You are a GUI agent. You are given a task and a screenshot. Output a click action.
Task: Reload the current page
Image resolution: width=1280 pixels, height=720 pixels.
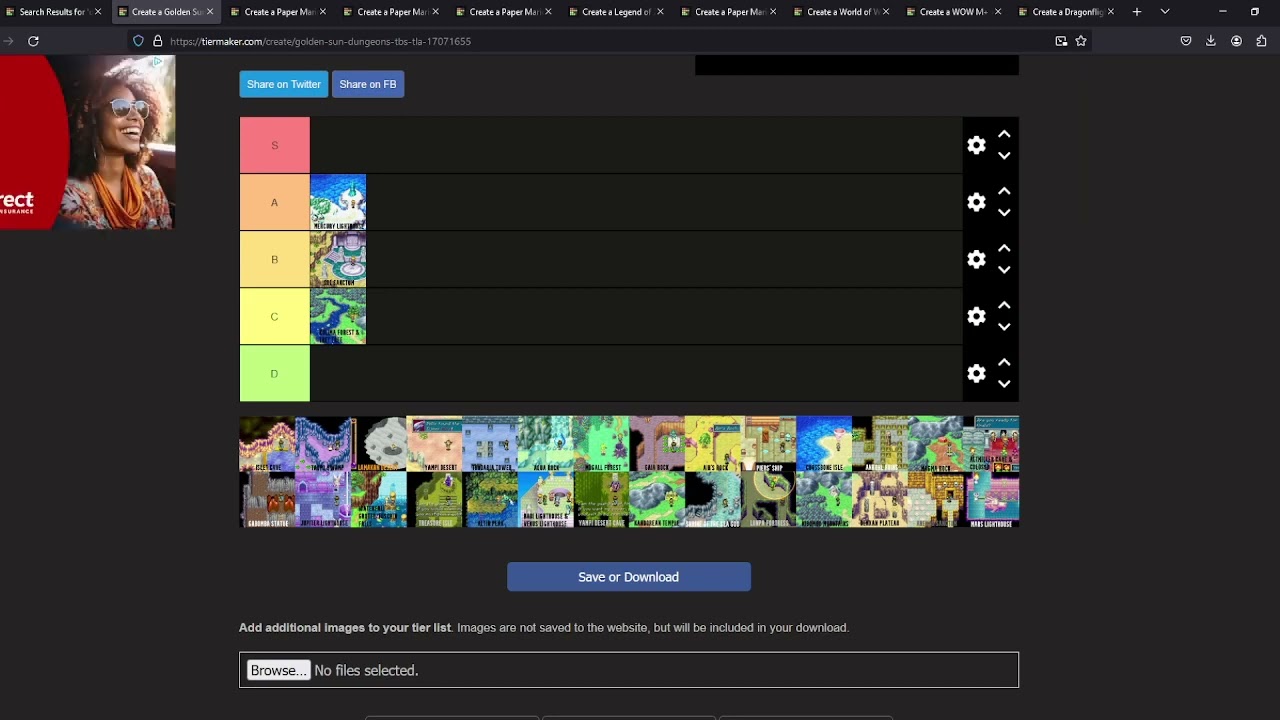pos(33,41)
